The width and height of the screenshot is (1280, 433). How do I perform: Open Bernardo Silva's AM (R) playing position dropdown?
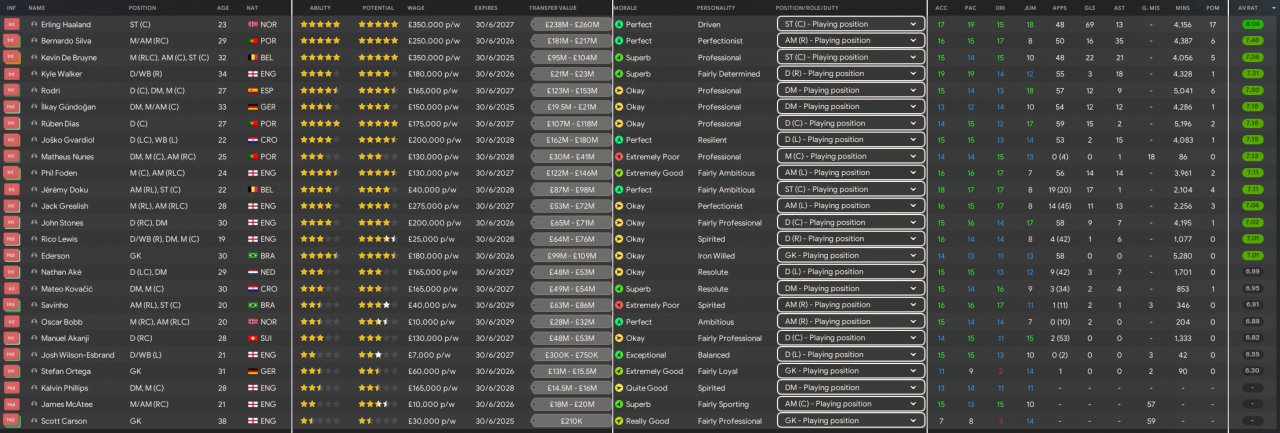851,41
